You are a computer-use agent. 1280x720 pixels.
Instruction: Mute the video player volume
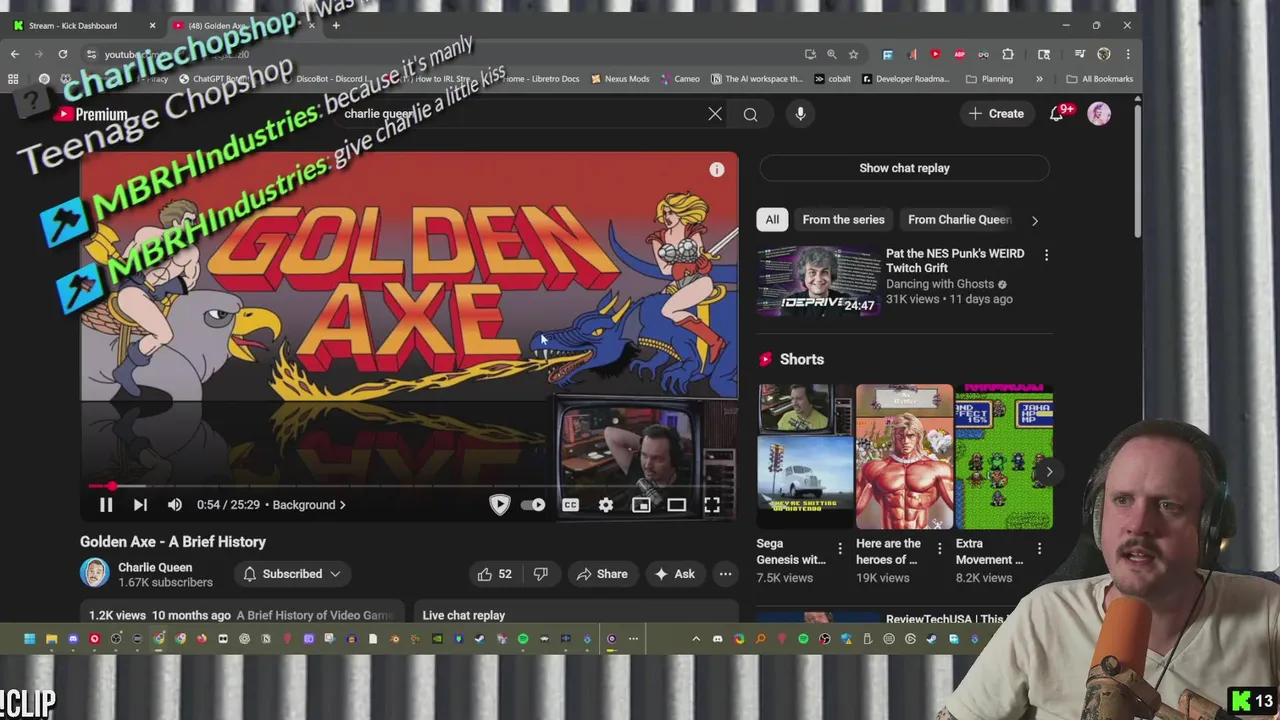click(x=175, y=505)
